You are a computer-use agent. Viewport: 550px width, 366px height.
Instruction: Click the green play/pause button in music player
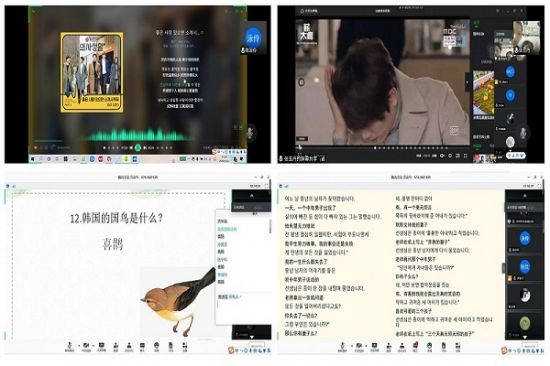click(x=138, y=148)
